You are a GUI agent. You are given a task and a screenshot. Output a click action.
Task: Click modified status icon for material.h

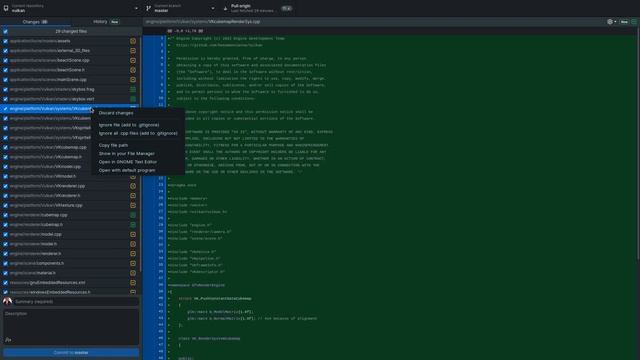[x=133, y=273]
